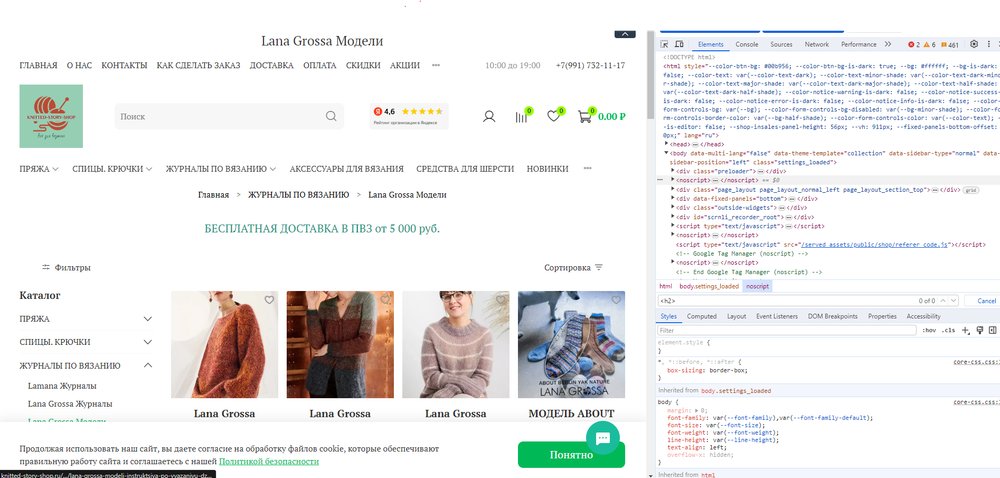Select body.settings_loaded in DOM breadcrumb
The height and width of the screenshot is (478, 1000).
[x=709, y=286]
